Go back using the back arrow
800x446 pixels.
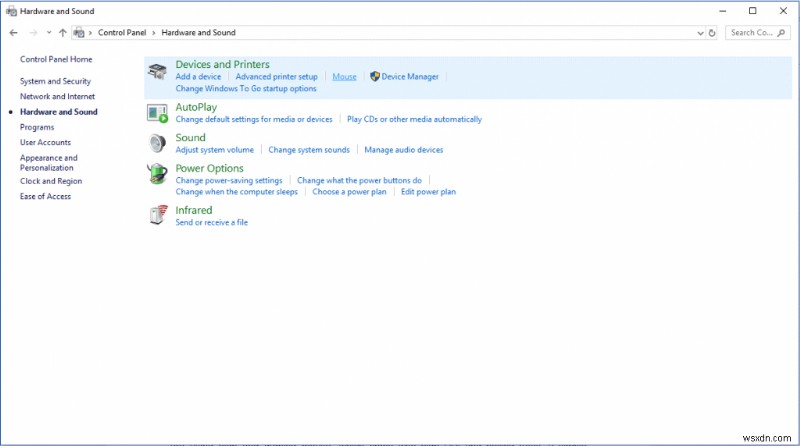[x=14, y=33]
